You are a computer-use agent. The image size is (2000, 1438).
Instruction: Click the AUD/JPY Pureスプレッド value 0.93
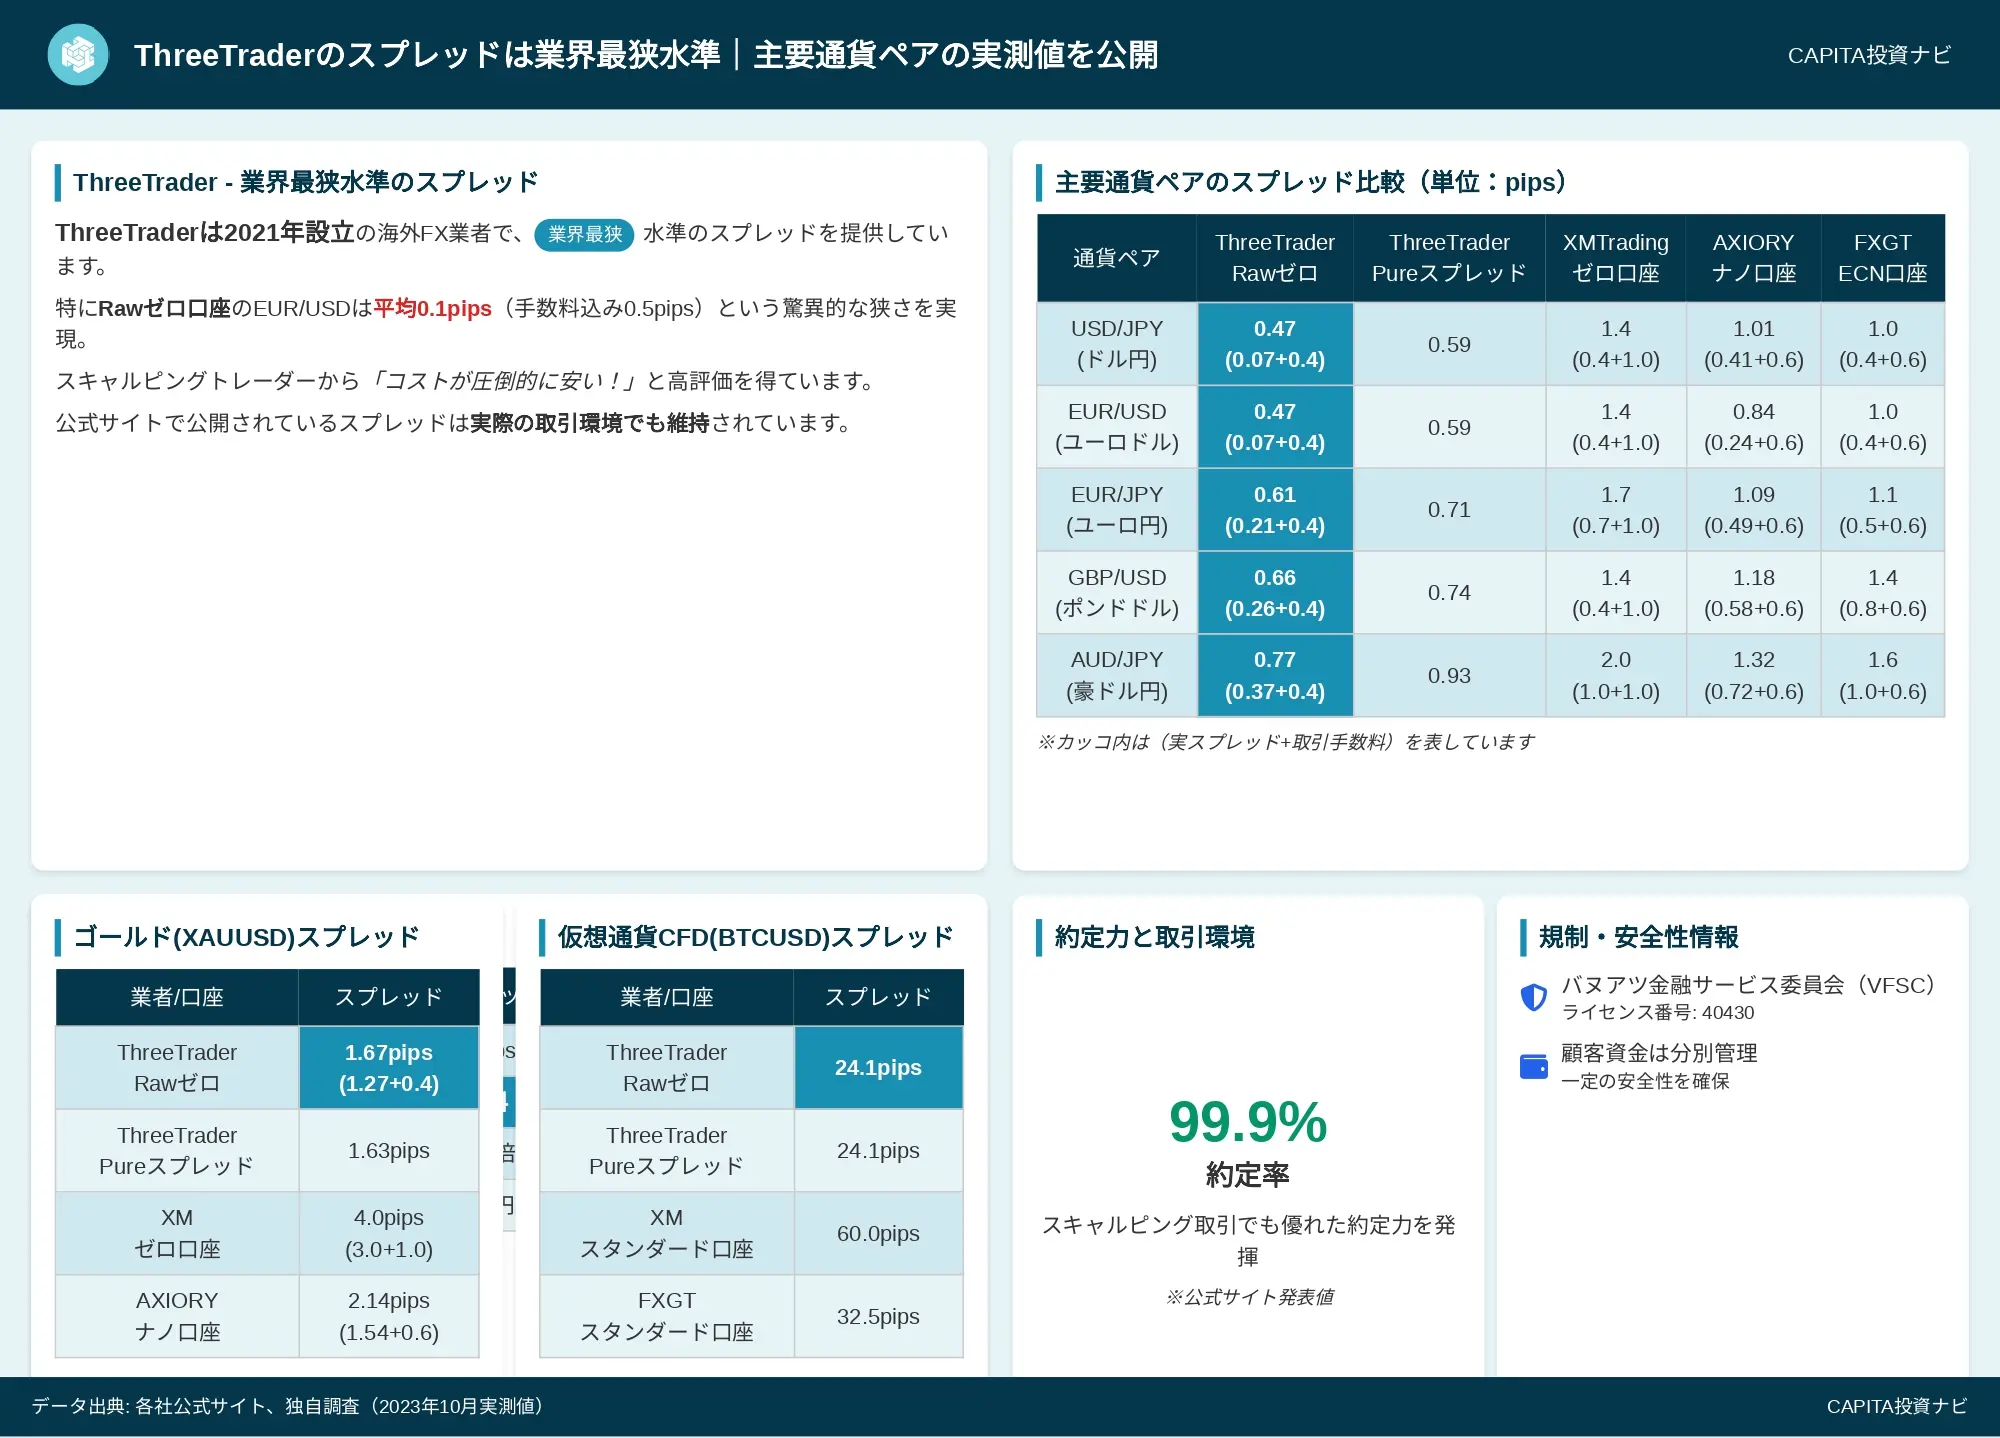[x=1449, y=676]
